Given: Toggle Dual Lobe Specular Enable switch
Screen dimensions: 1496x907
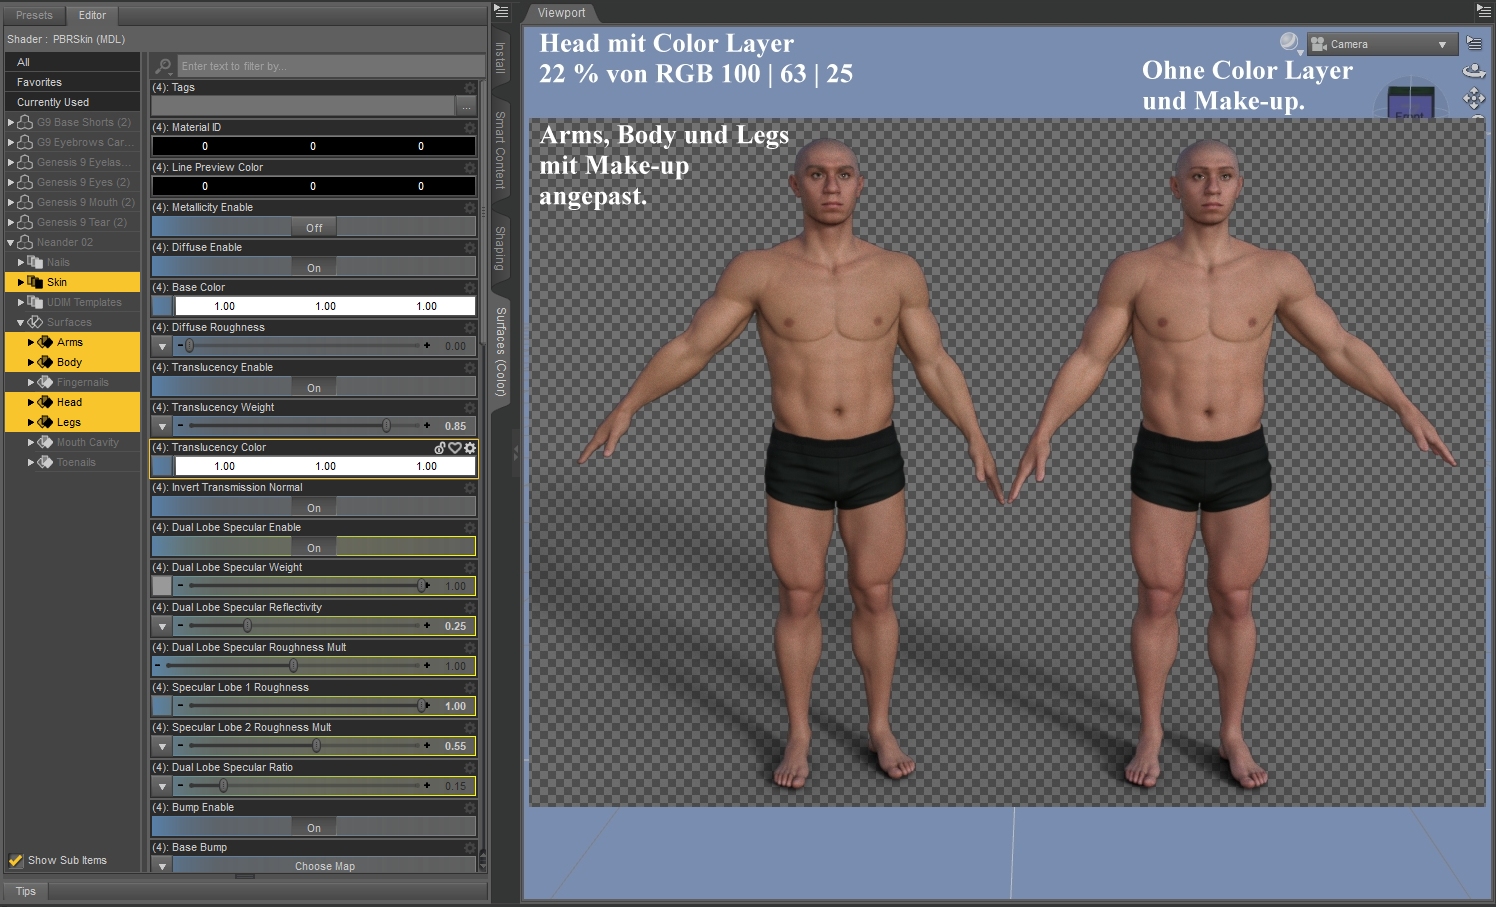Looking at the screenshot, I should pyautogui.click(x=314, y=547).
